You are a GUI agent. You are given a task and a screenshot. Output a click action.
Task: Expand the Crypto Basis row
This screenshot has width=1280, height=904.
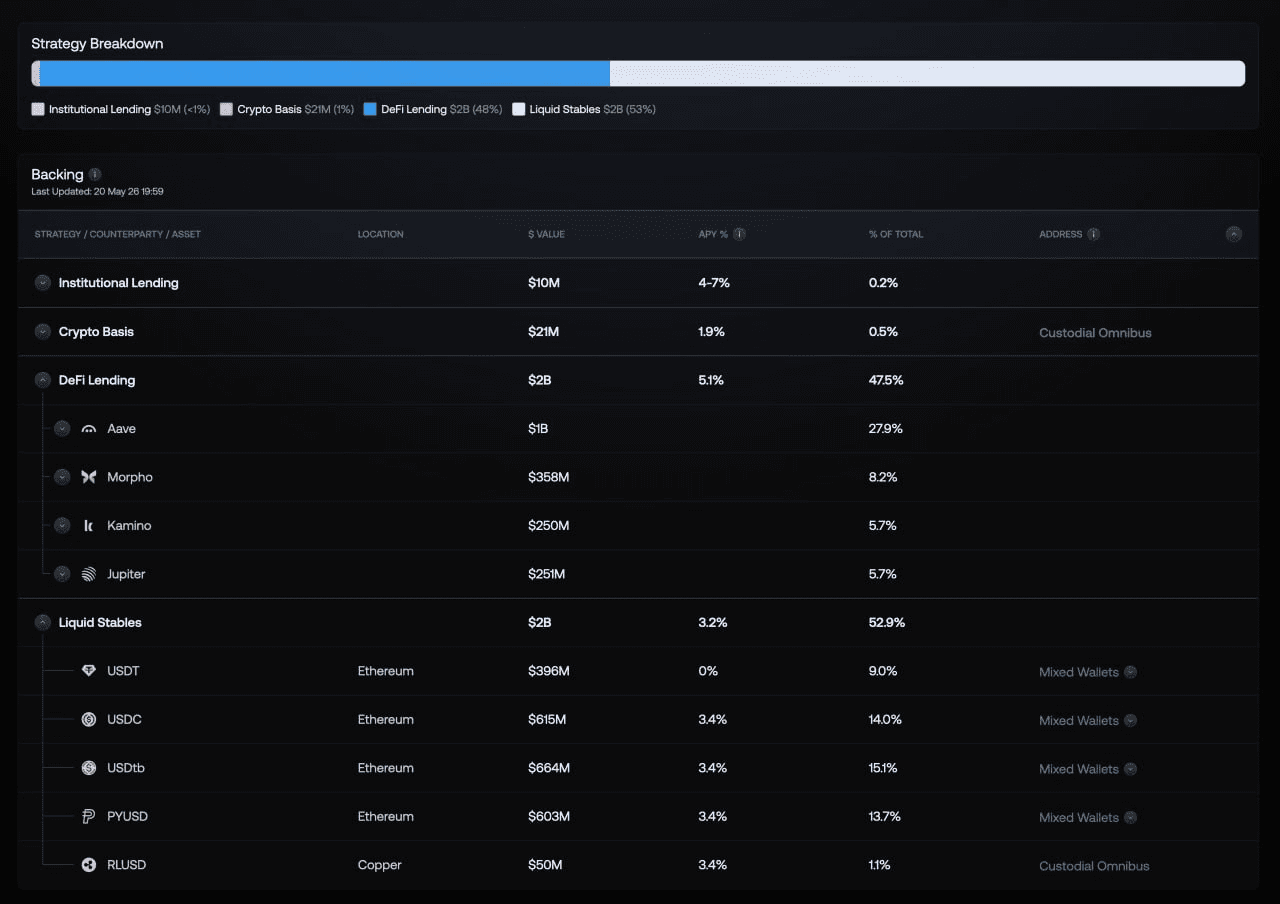coord(43,332)
